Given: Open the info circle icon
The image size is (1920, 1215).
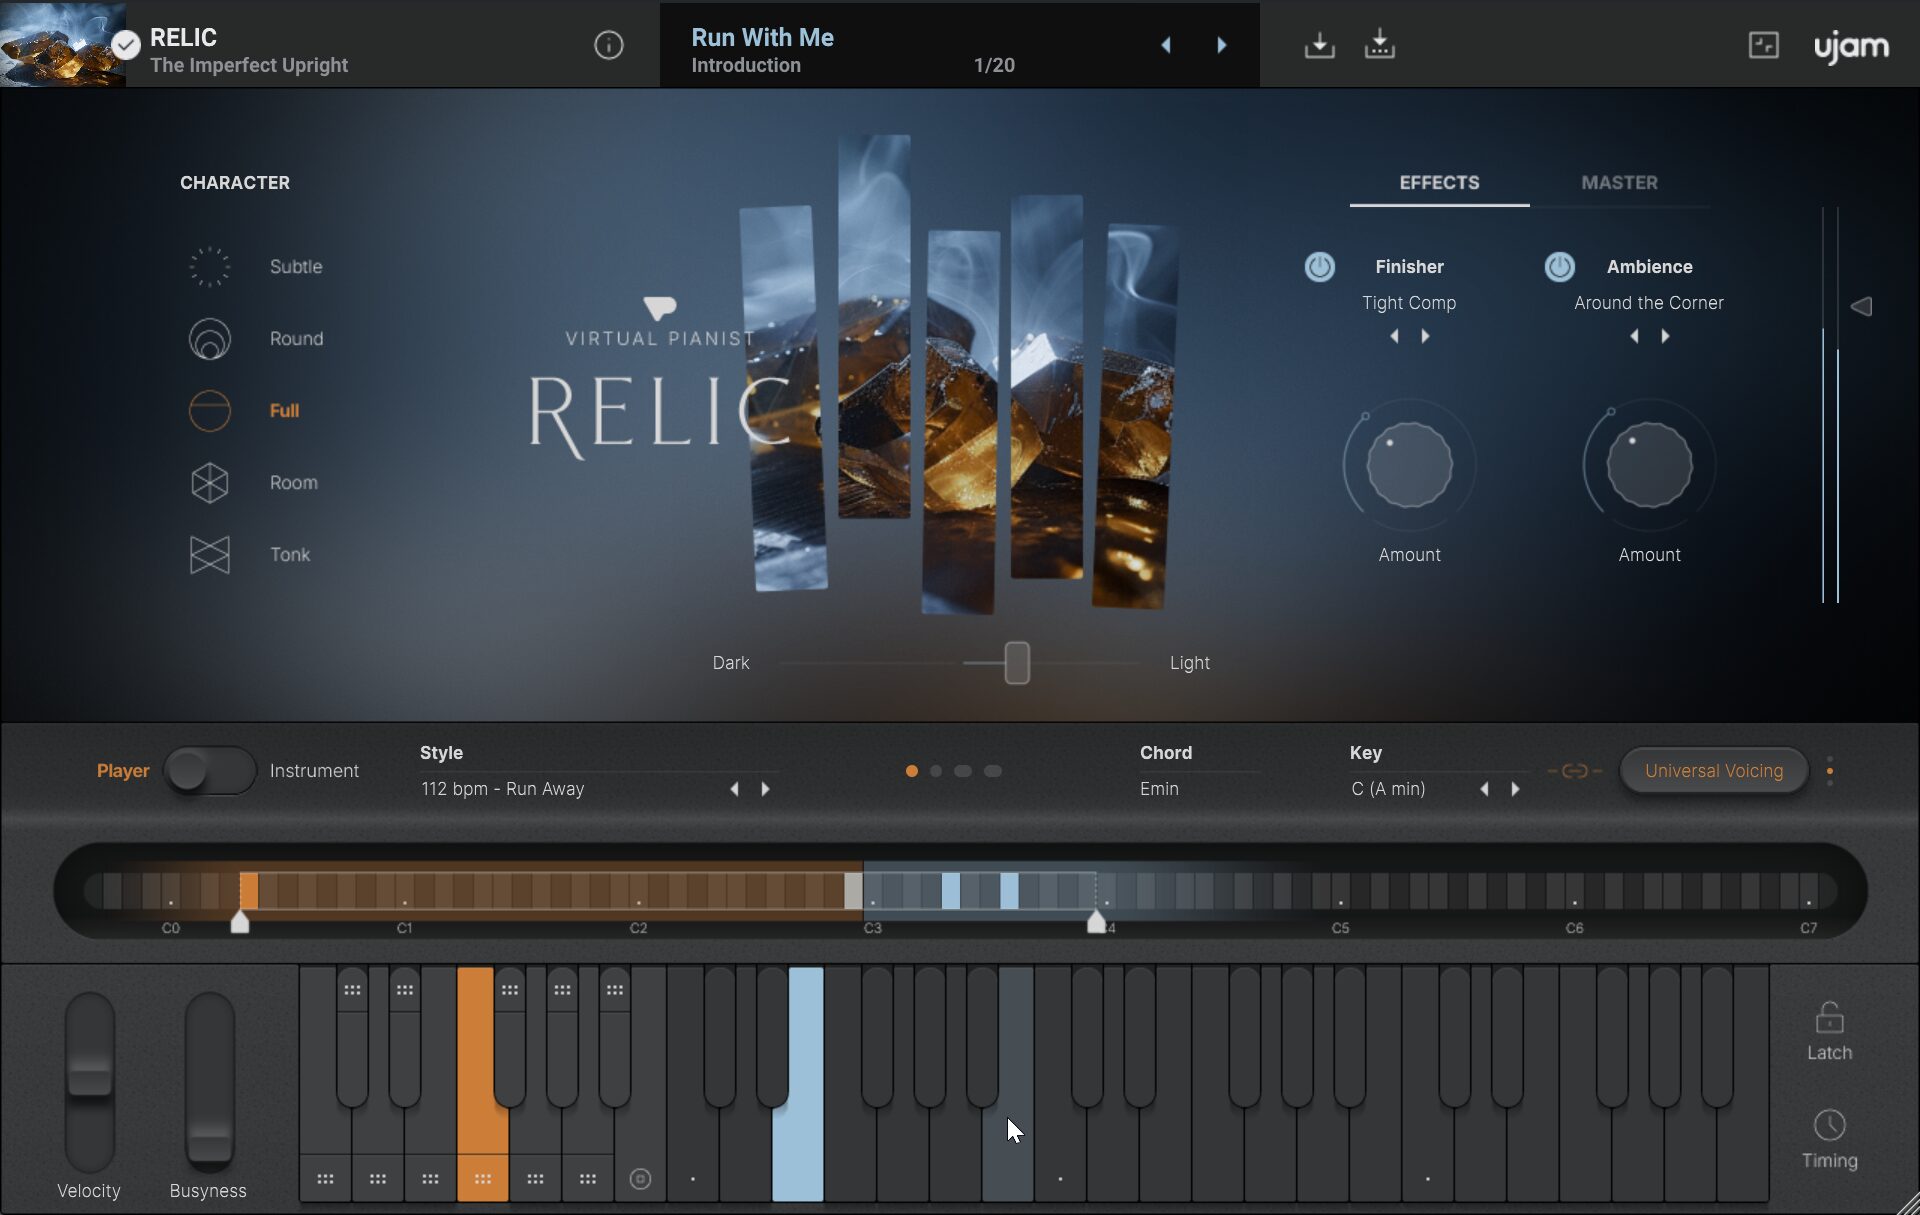Looking at the screenshot, I should coord(608,45).
